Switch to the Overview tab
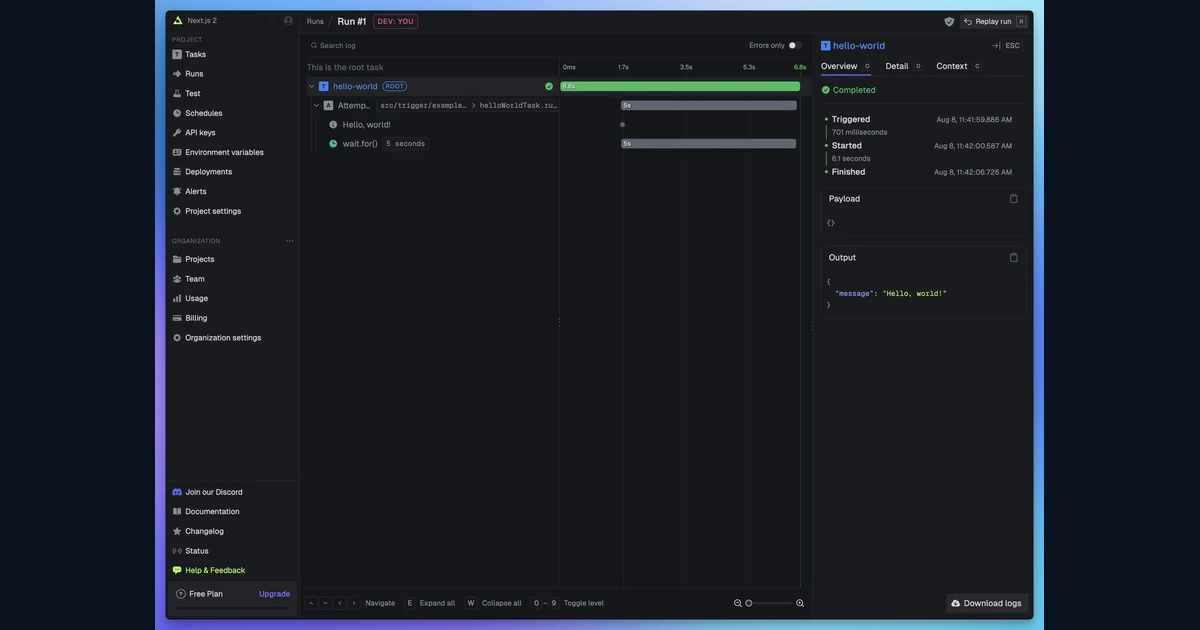This screenshot has width=1200, height=630. 846,66
